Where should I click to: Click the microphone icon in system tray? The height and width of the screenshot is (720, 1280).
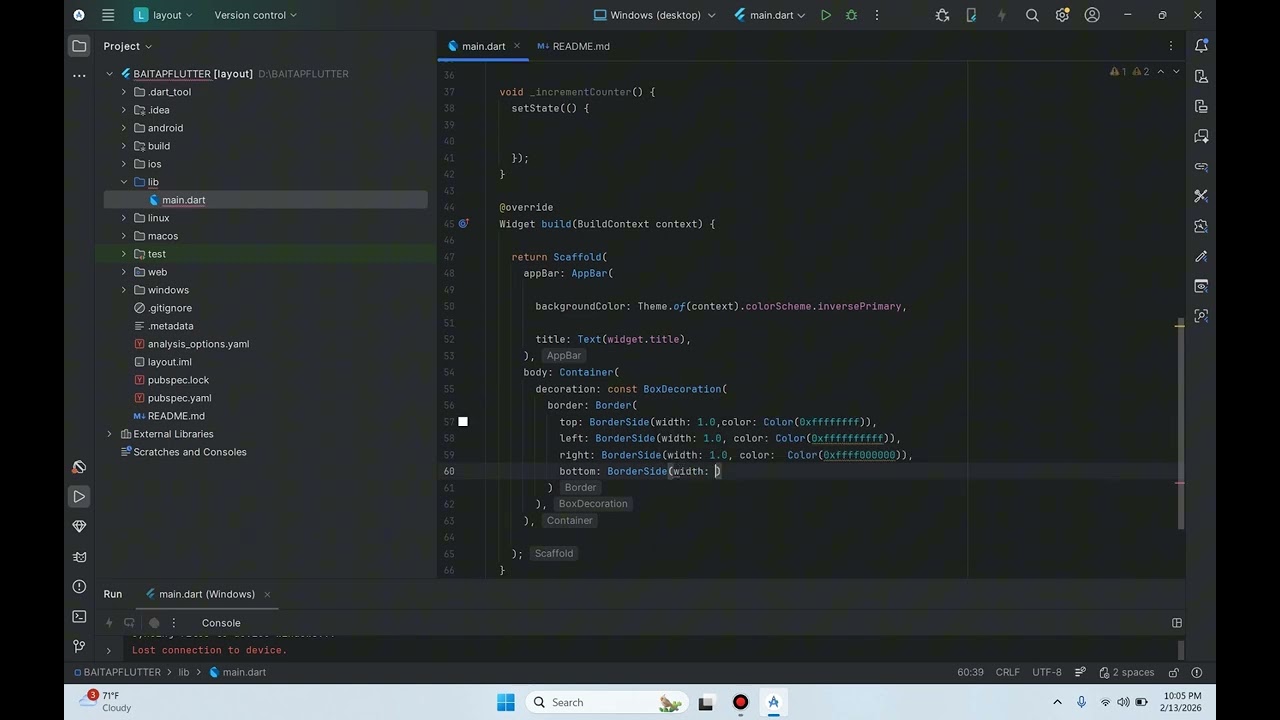1082,702
